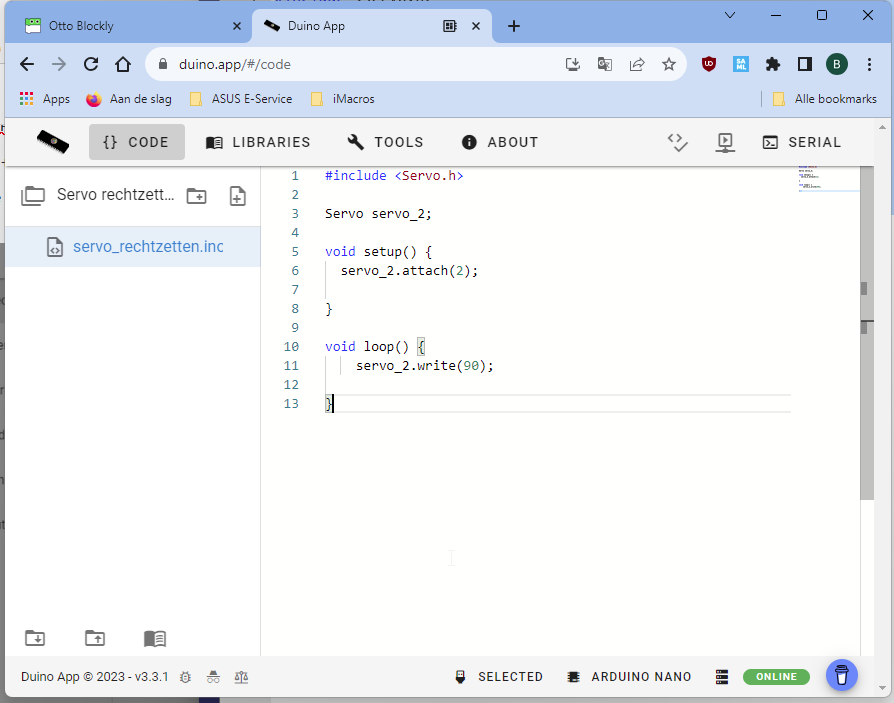Click the green ONLINE server status badge
This screenshot has width=894, height=703.
point(776,677)
